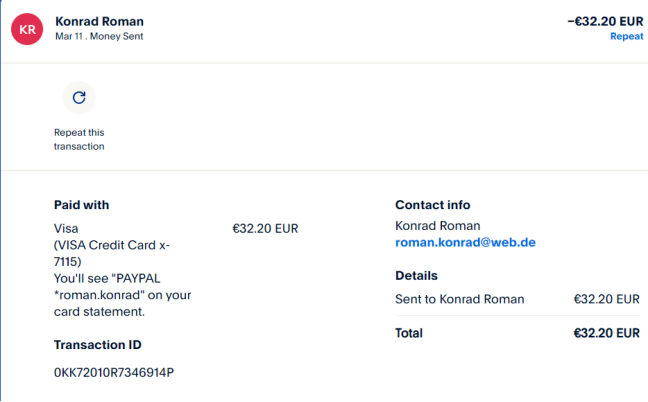Image resolution: width=648 pixels, height=402 pixels.
Task: Click the €32.20 EUR amount beside Visa
Action: [x=265, y=228]
